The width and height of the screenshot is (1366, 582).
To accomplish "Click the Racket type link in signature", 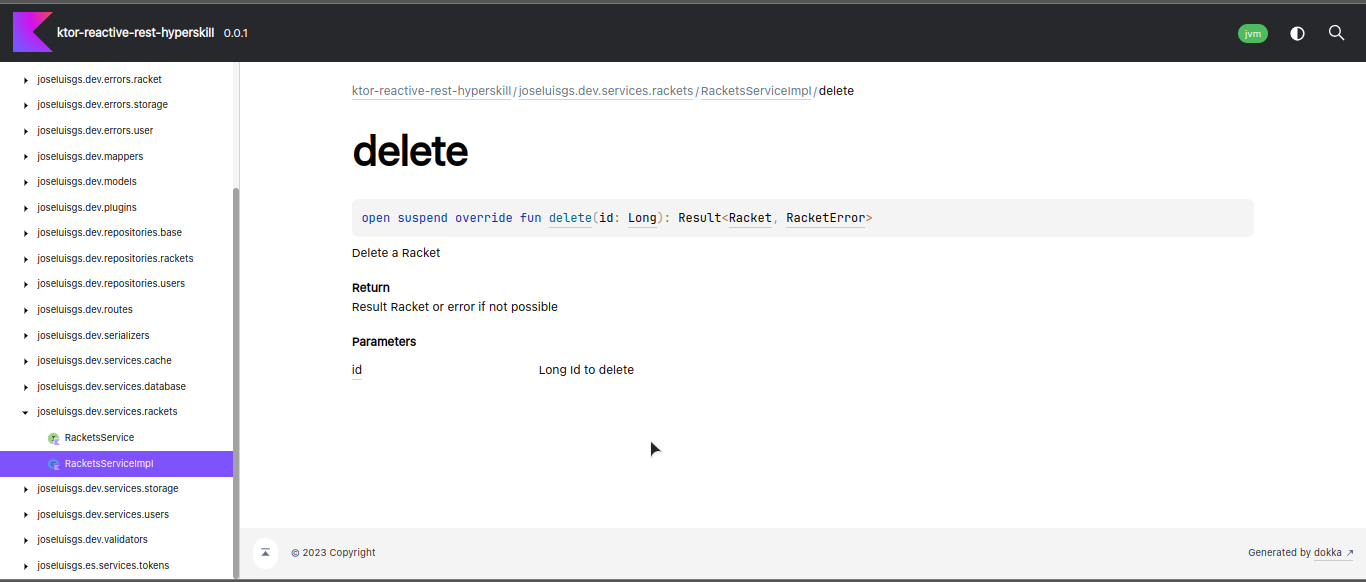I will [x=750, y=218].
